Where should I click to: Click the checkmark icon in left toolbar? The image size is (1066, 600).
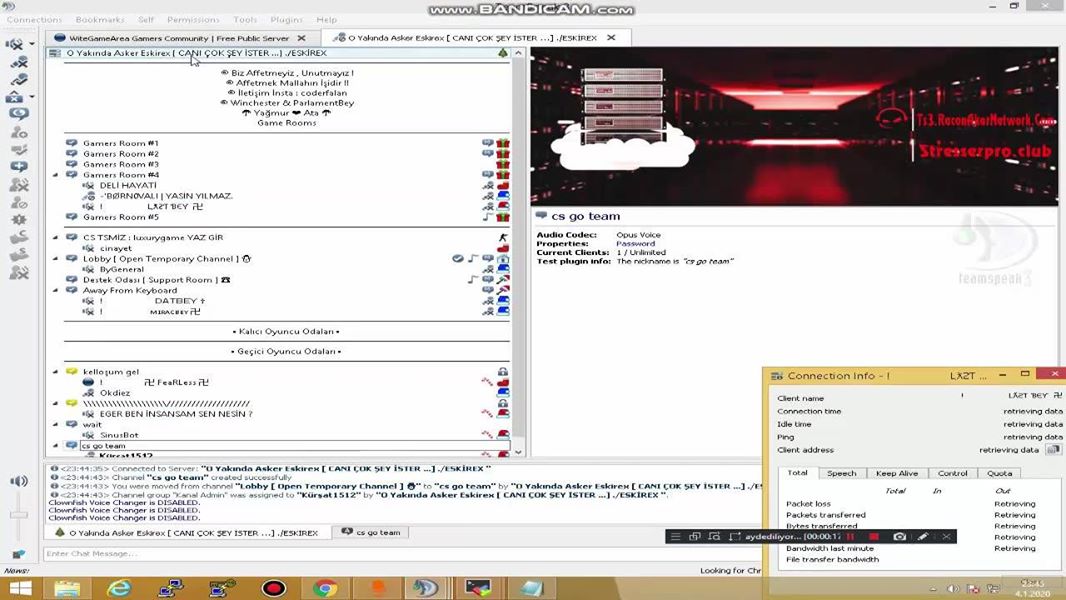(19, 149)
